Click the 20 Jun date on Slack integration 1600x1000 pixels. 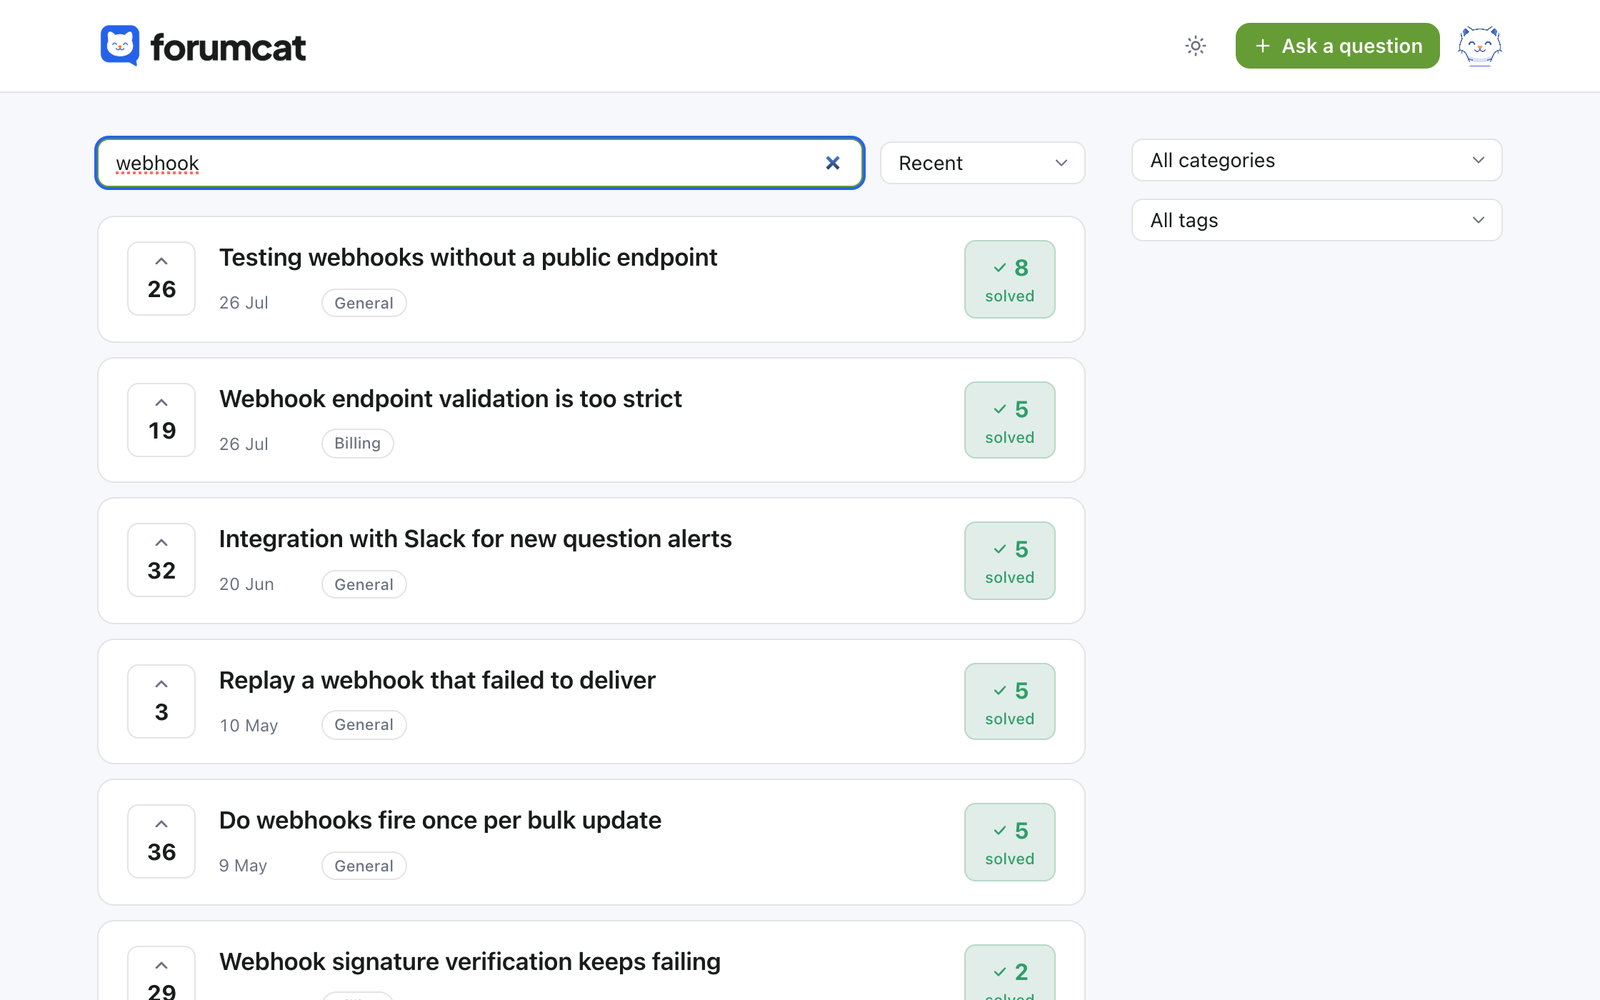coord(246,584)
